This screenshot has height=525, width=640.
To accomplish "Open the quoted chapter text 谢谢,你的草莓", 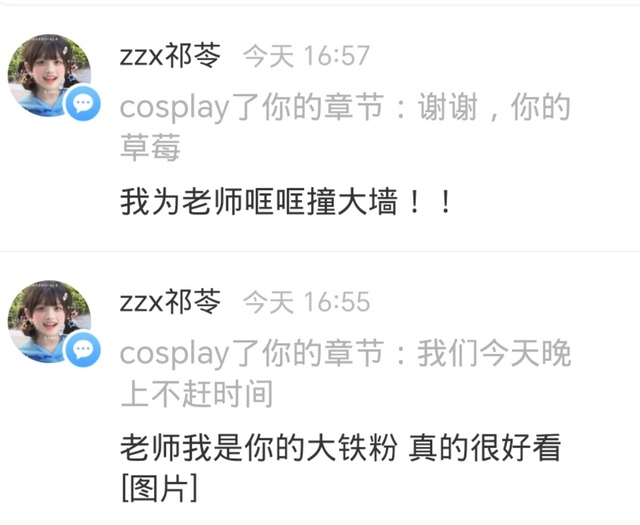I will point(345,127).
